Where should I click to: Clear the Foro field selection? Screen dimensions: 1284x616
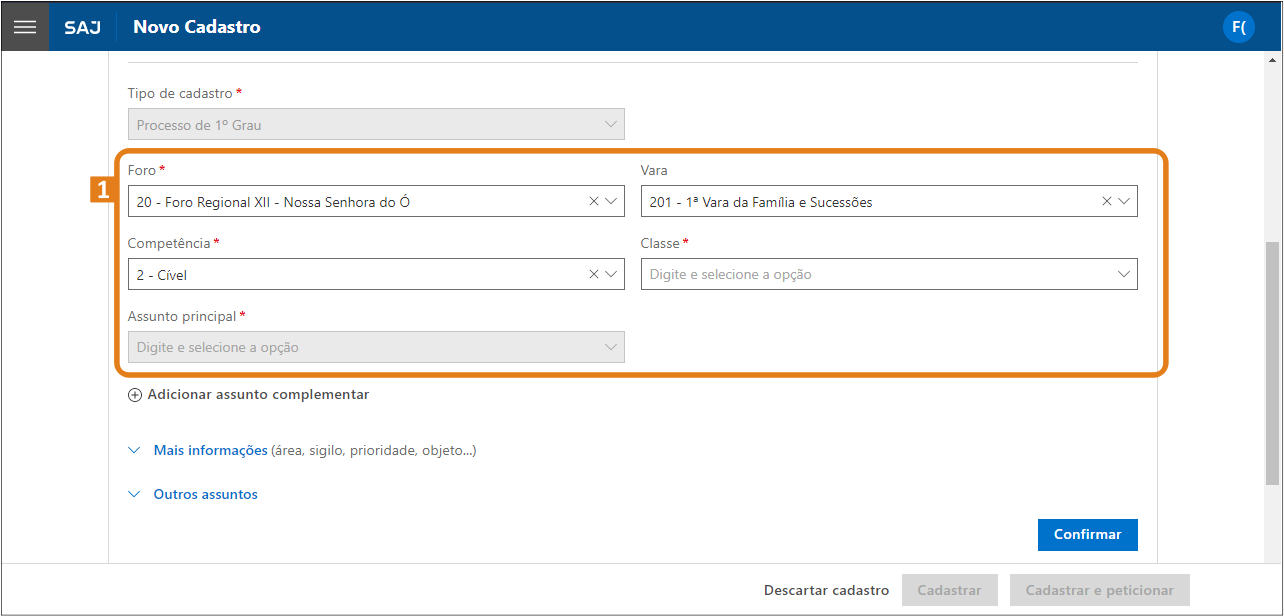(x=594, y=201)
